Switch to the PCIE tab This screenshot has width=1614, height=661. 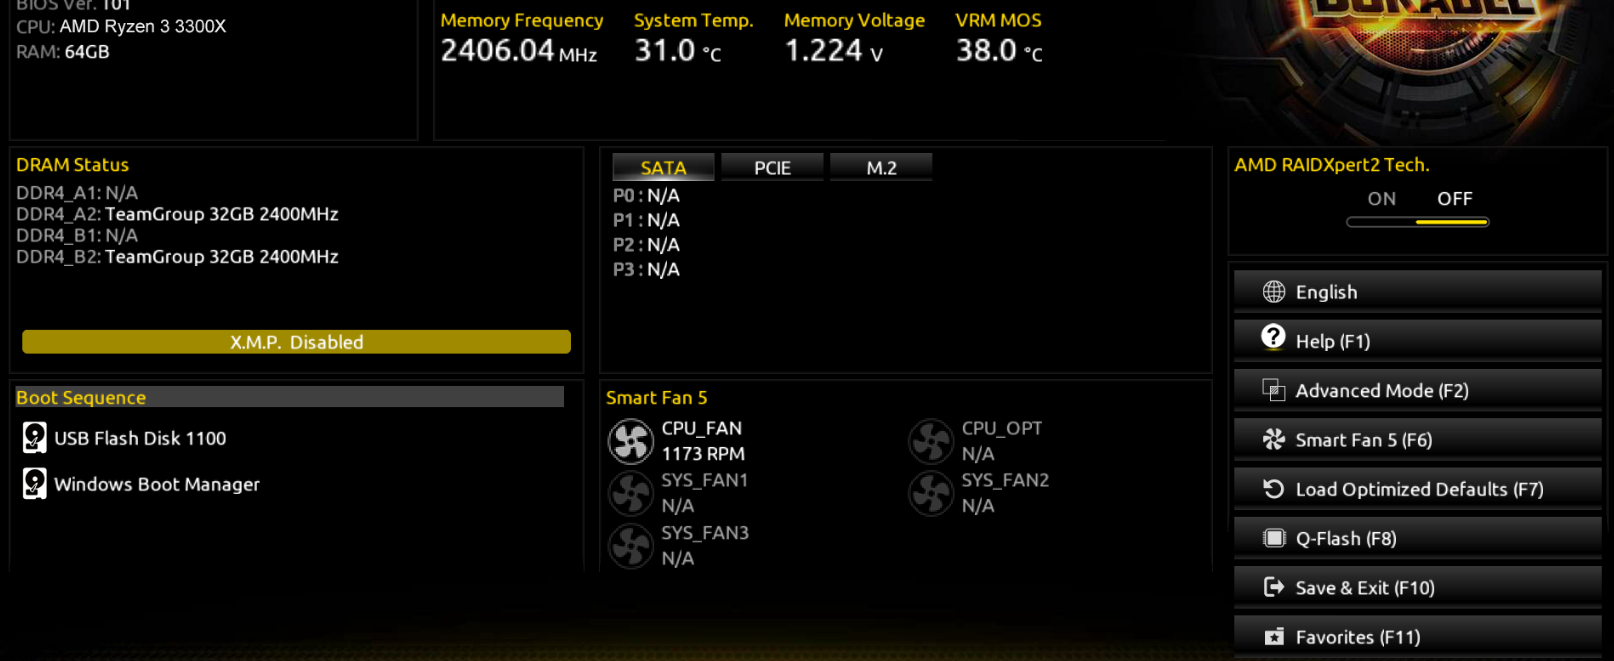point(772,167)
